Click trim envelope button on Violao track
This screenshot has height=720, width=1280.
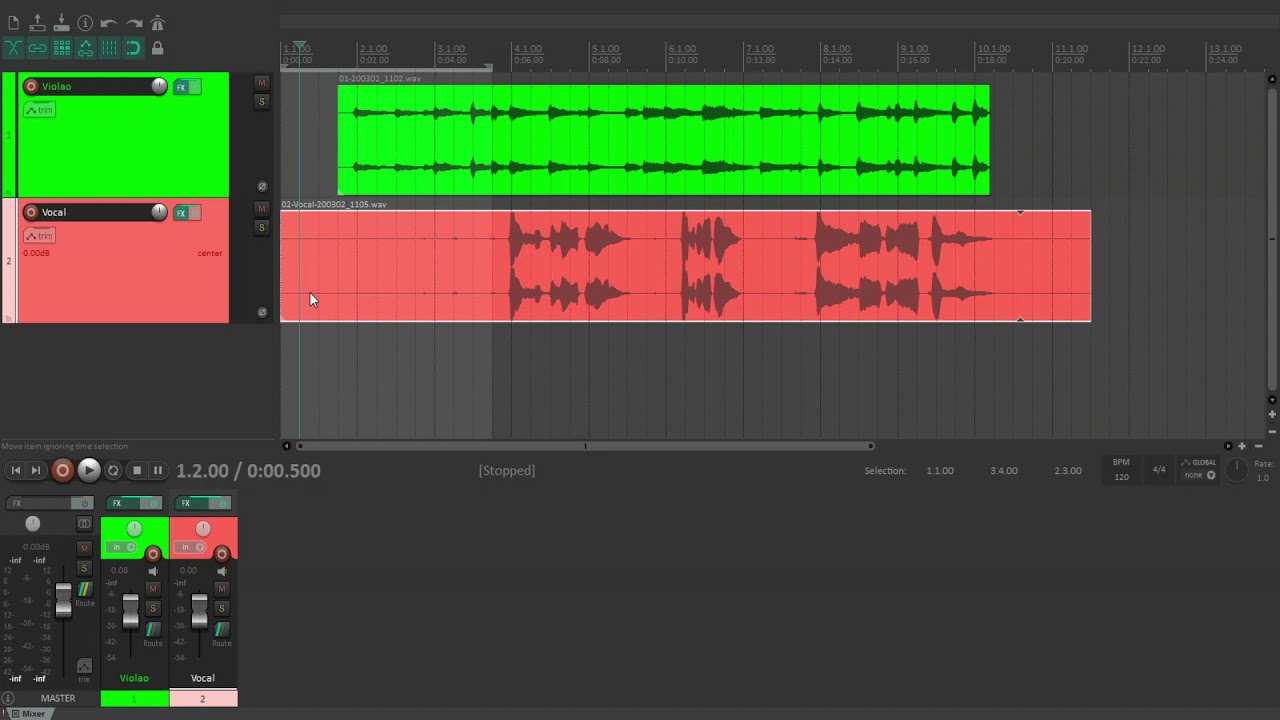[39, 110]
